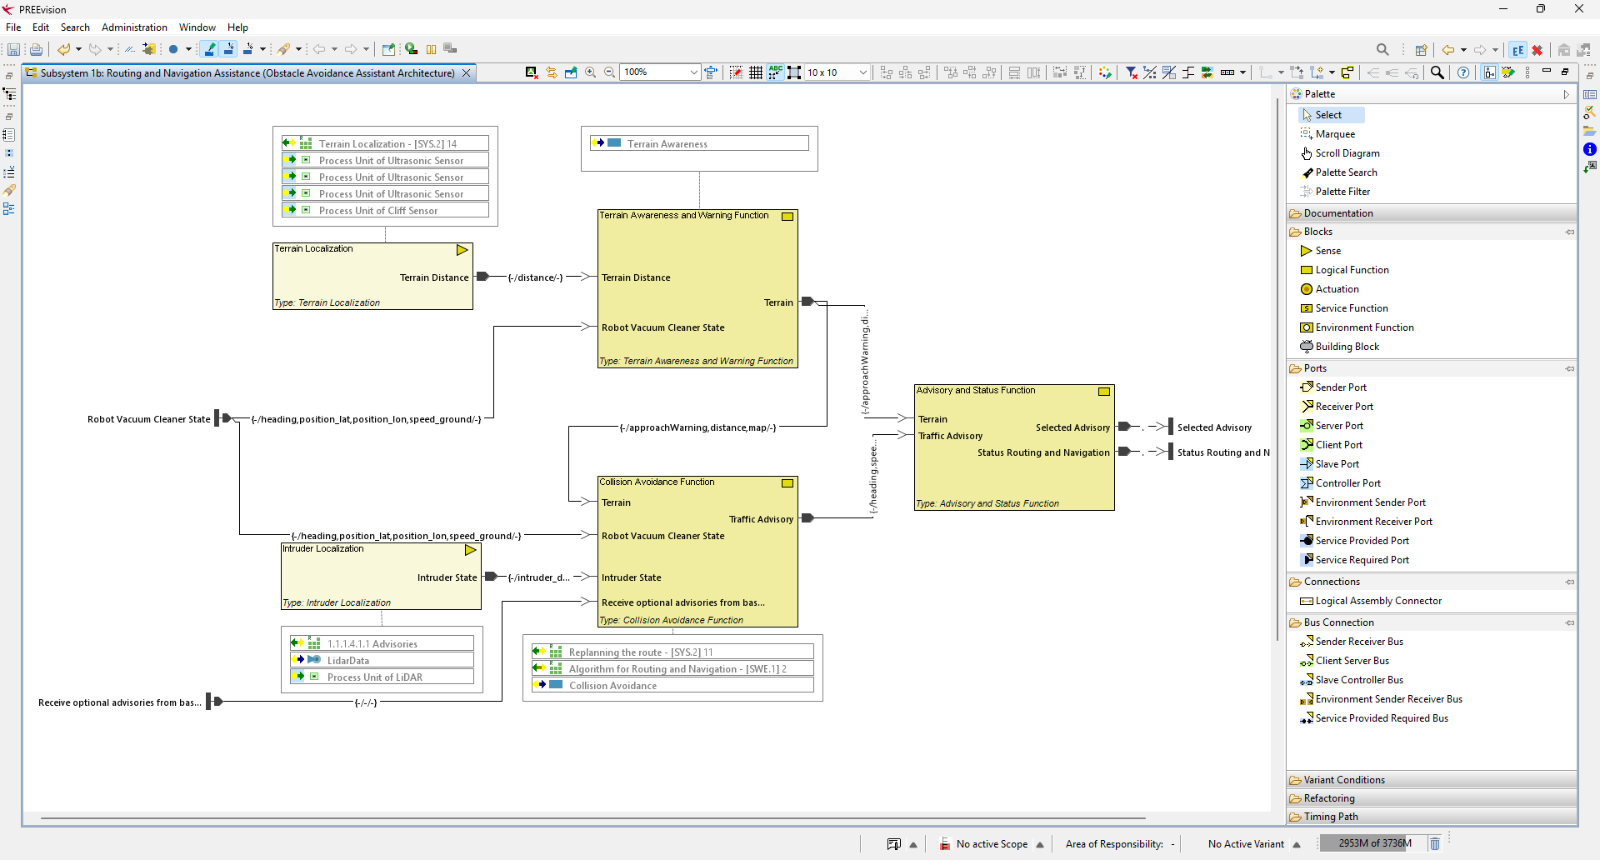This screenshot has width=1600, height=860.
Task: Click the Area of Responsibility status entry
Action: pos(1120,844)
